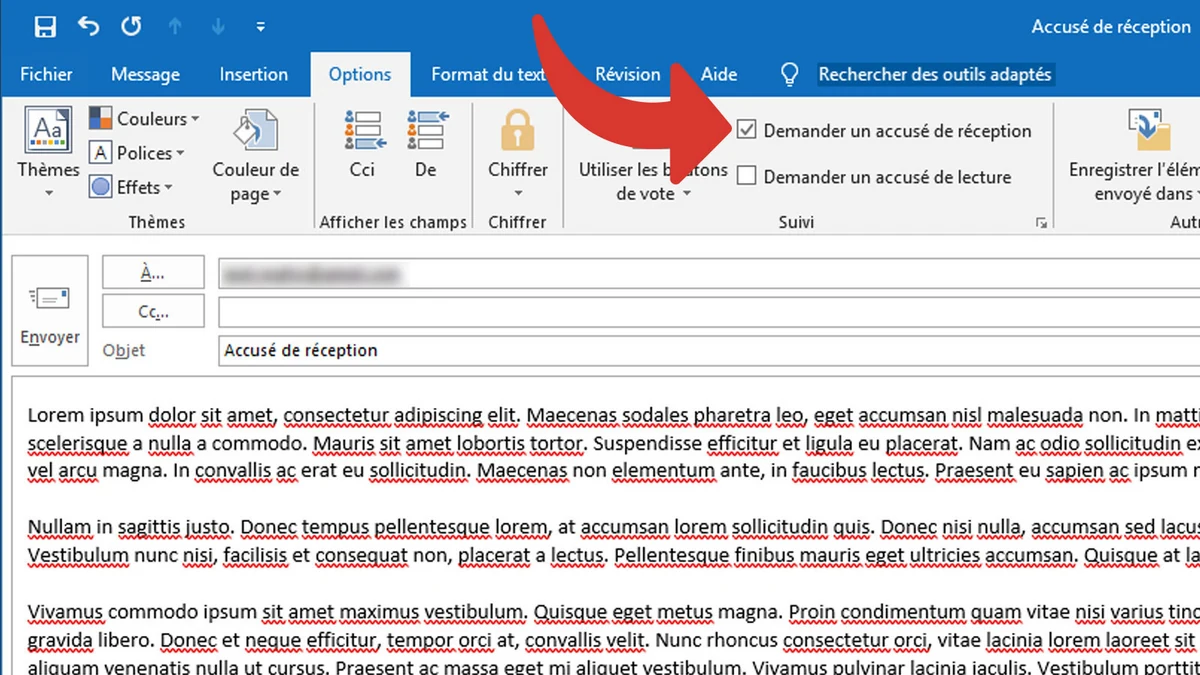The height and width of the screenshot is (675, 1200).
Task: Click the Cc... button
Action: (153, 312)
